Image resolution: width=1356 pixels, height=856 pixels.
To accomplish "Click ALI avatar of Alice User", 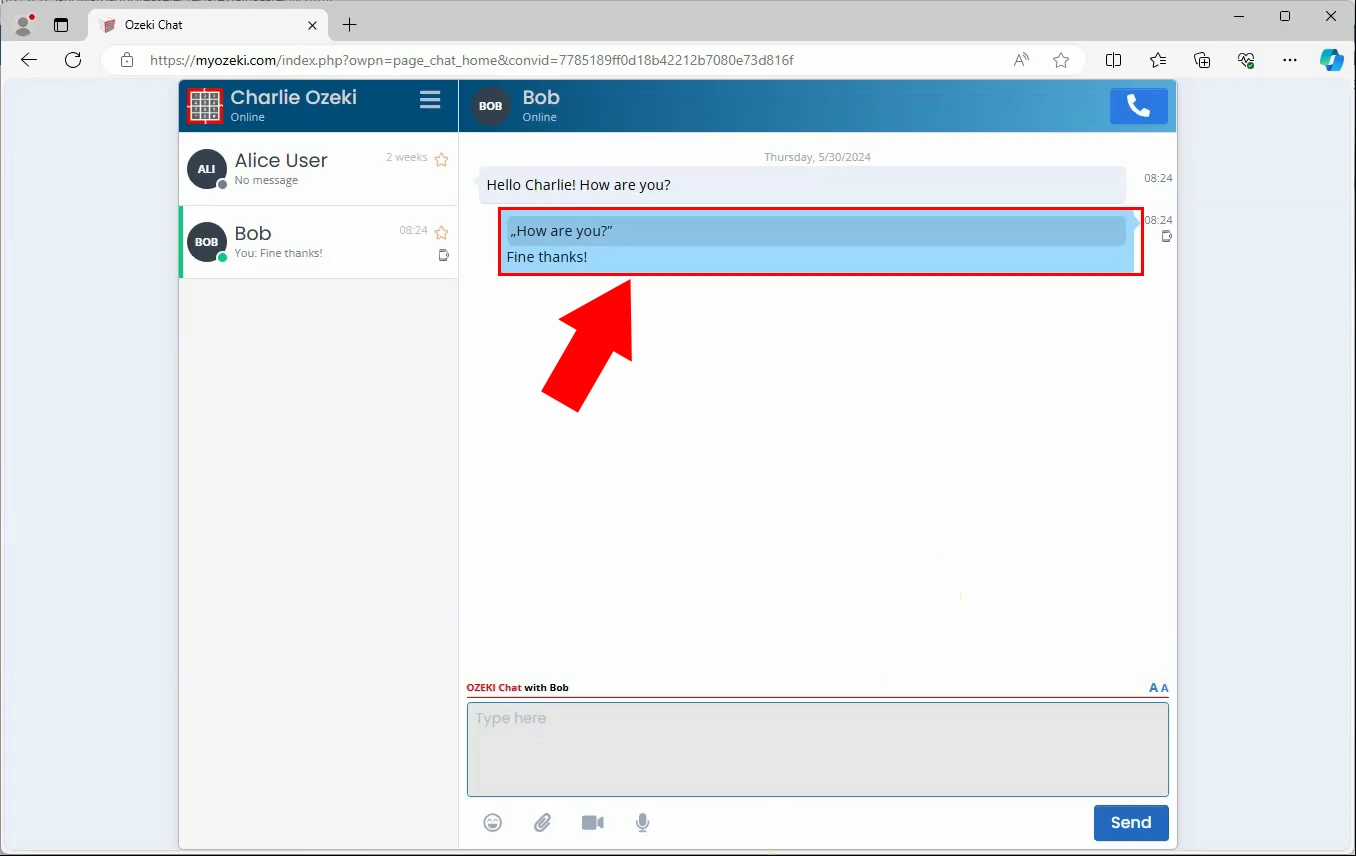I will [206, 169].
